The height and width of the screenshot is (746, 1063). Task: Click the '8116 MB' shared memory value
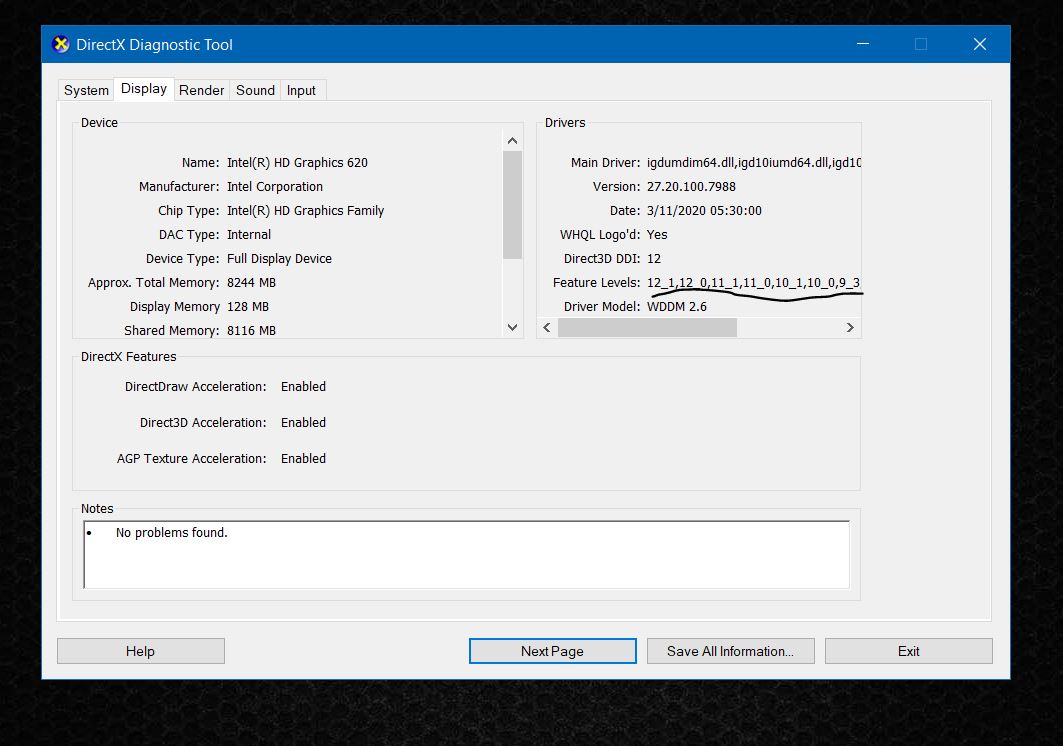(x=252, y=330)
